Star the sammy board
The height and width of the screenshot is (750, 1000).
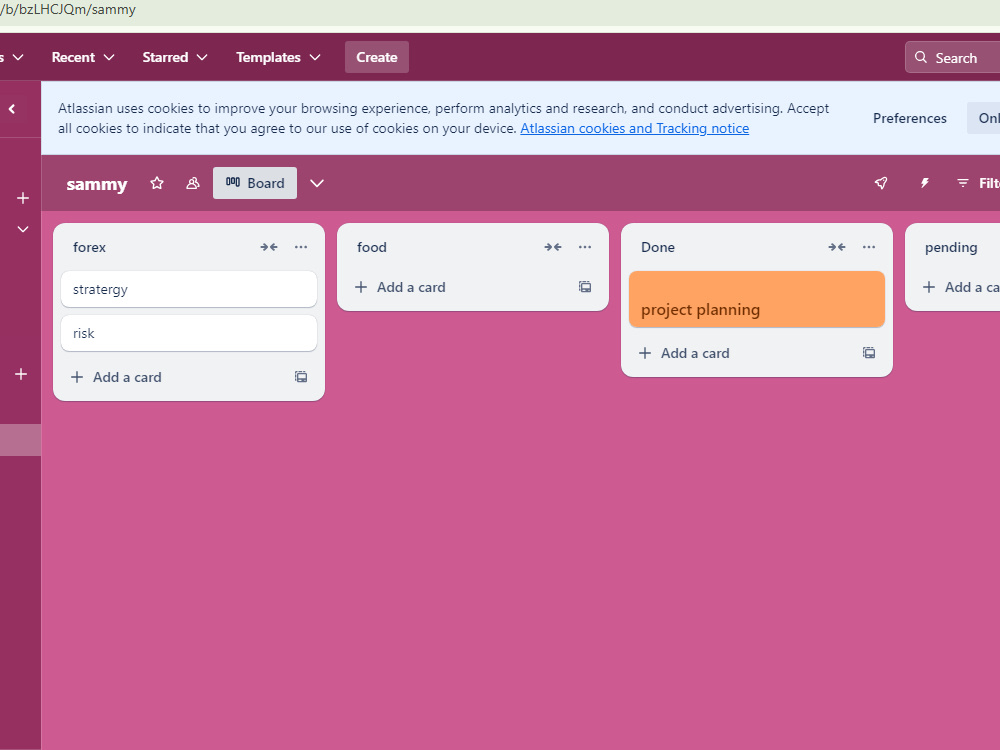pos(157,184)
